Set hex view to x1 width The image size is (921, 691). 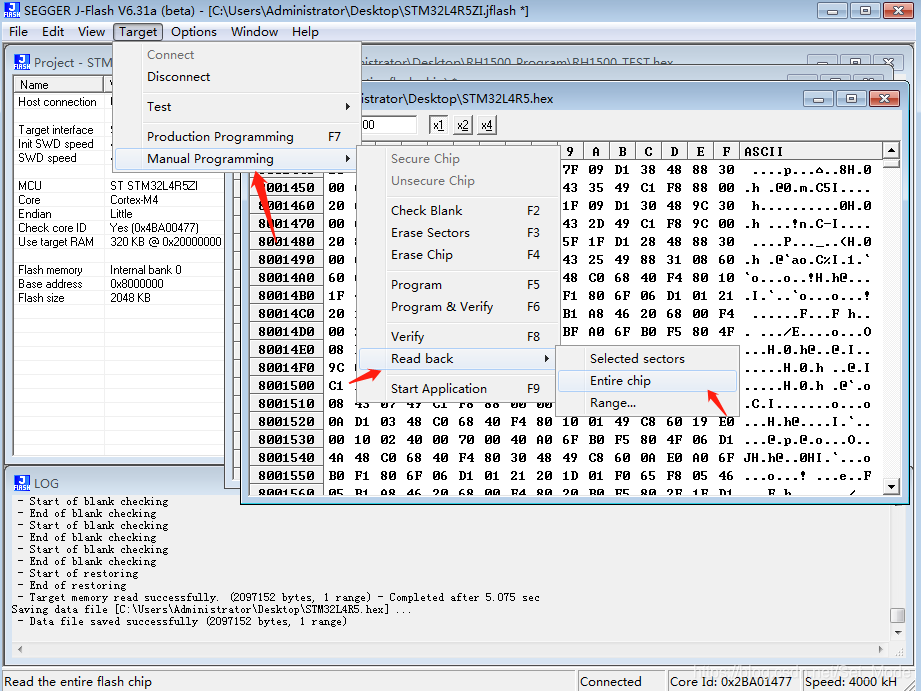(x=438, y=125)
